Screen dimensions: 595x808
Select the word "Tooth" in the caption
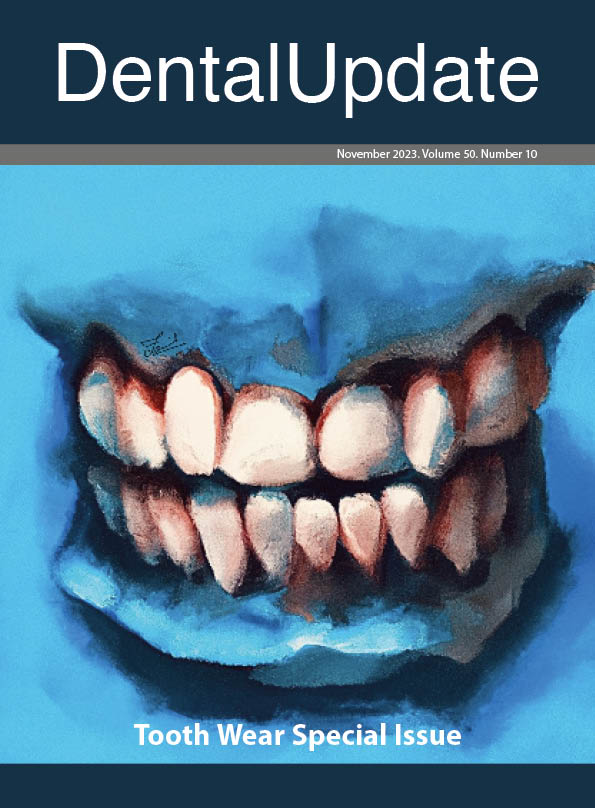coord(173,734)
